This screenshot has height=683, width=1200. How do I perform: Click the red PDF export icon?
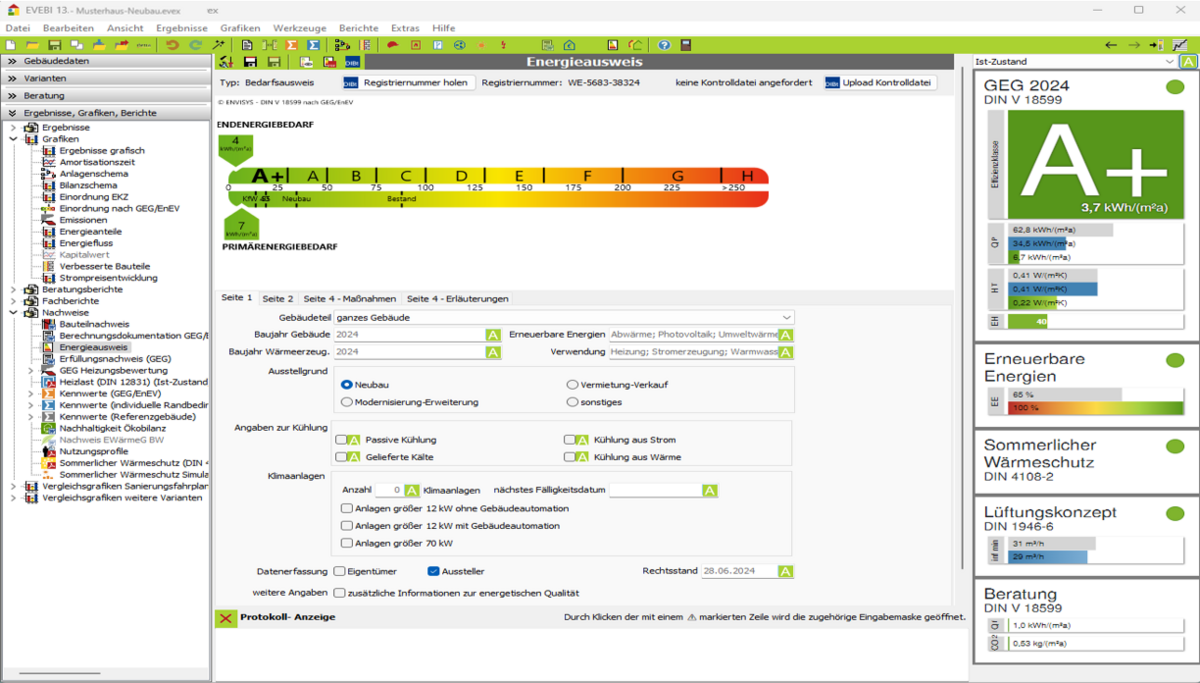click(330, 62)
